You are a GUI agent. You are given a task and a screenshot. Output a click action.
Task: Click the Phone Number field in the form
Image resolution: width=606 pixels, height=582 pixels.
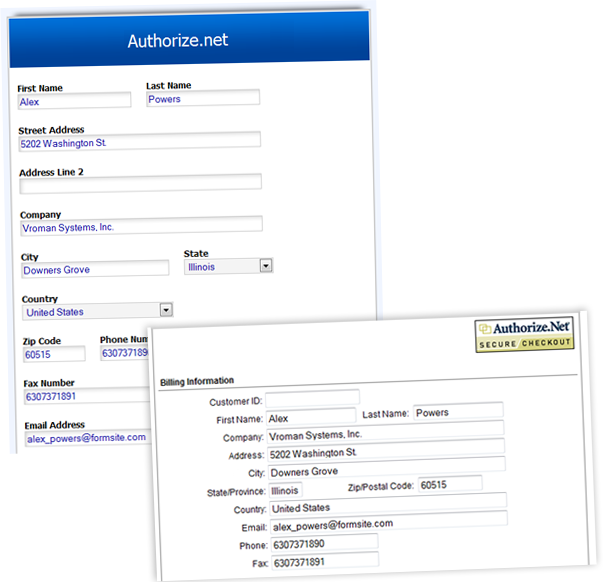[x=125, y=352]
